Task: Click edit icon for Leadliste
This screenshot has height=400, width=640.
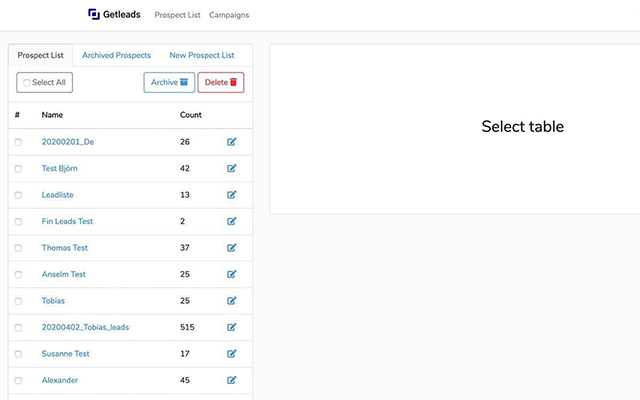Action: click(231, 195)
